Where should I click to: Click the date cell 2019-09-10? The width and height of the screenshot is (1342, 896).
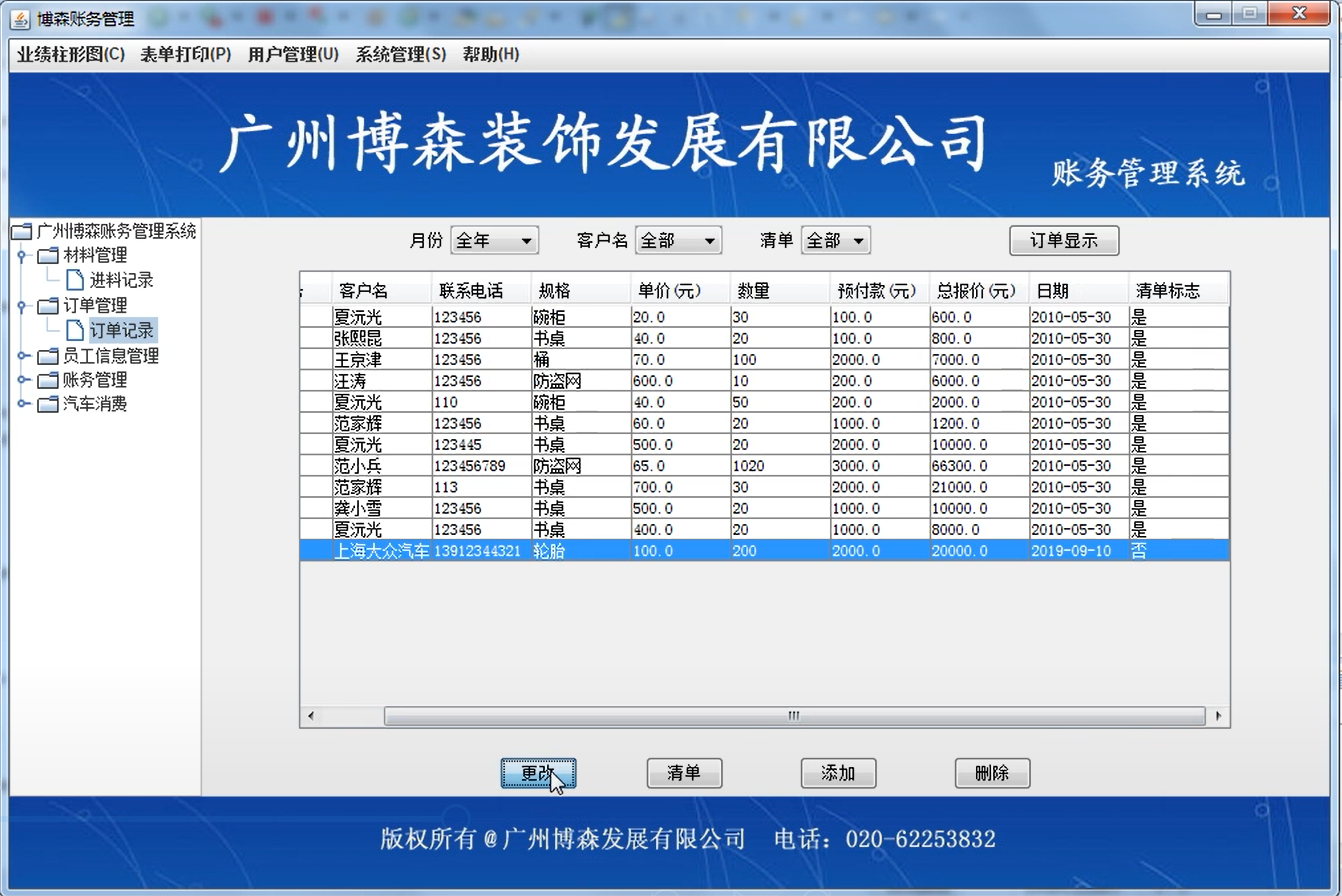coord(1079,551)
